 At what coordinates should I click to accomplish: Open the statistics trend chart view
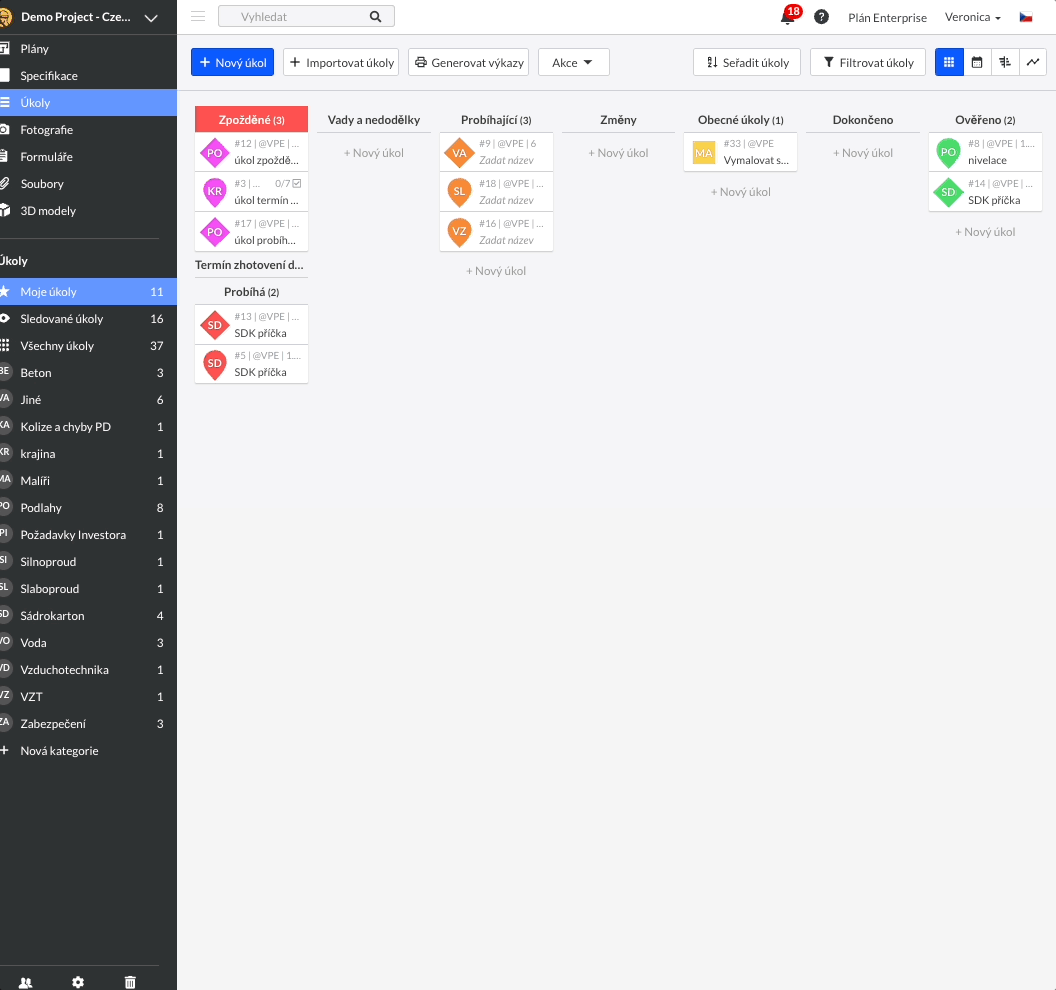click(1033, 61)
